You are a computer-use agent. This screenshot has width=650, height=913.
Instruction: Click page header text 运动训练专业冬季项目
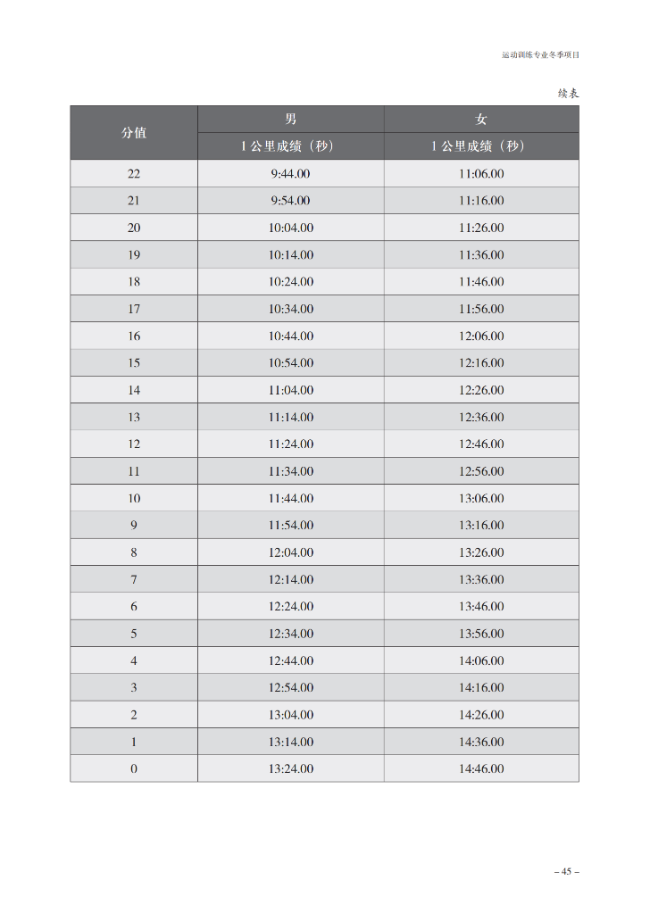click(x=540, y=55)
